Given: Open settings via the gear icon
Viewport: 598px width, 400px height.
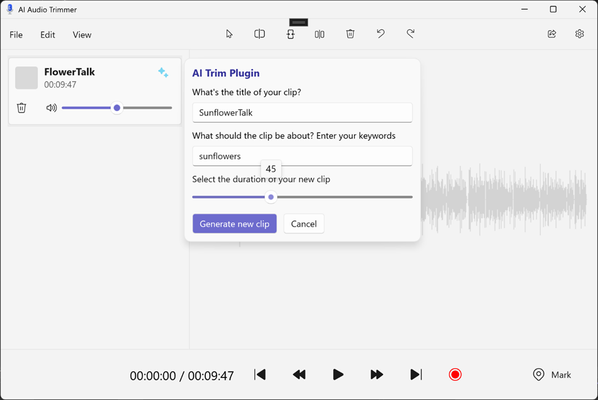Looking at the screenshot, I should pos(579,34).
